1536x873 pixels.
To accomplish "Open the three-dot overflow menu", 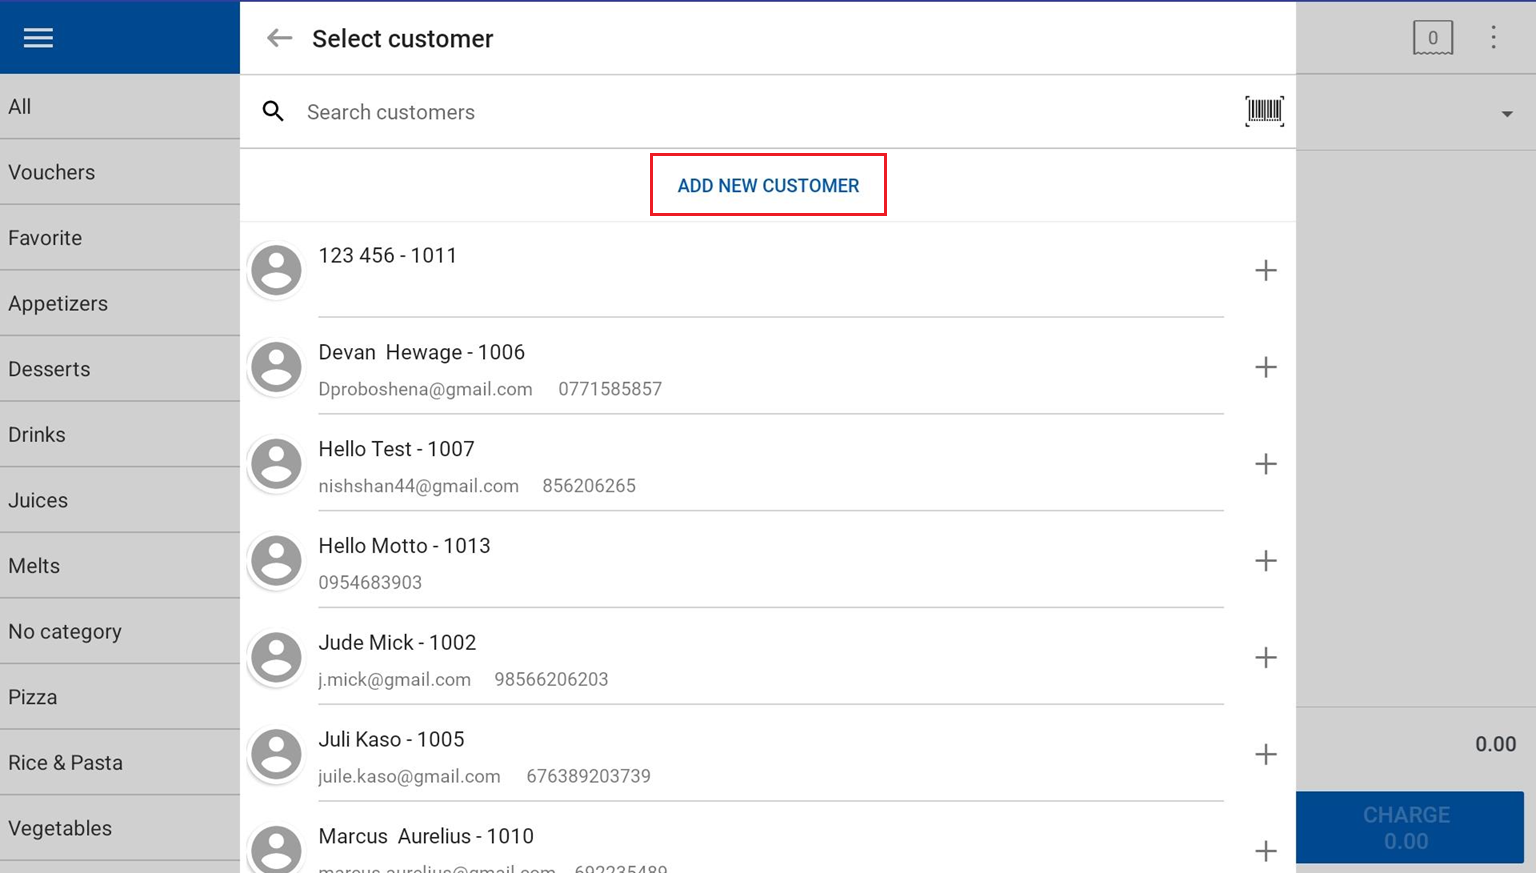I will [x=1493, y=38].
